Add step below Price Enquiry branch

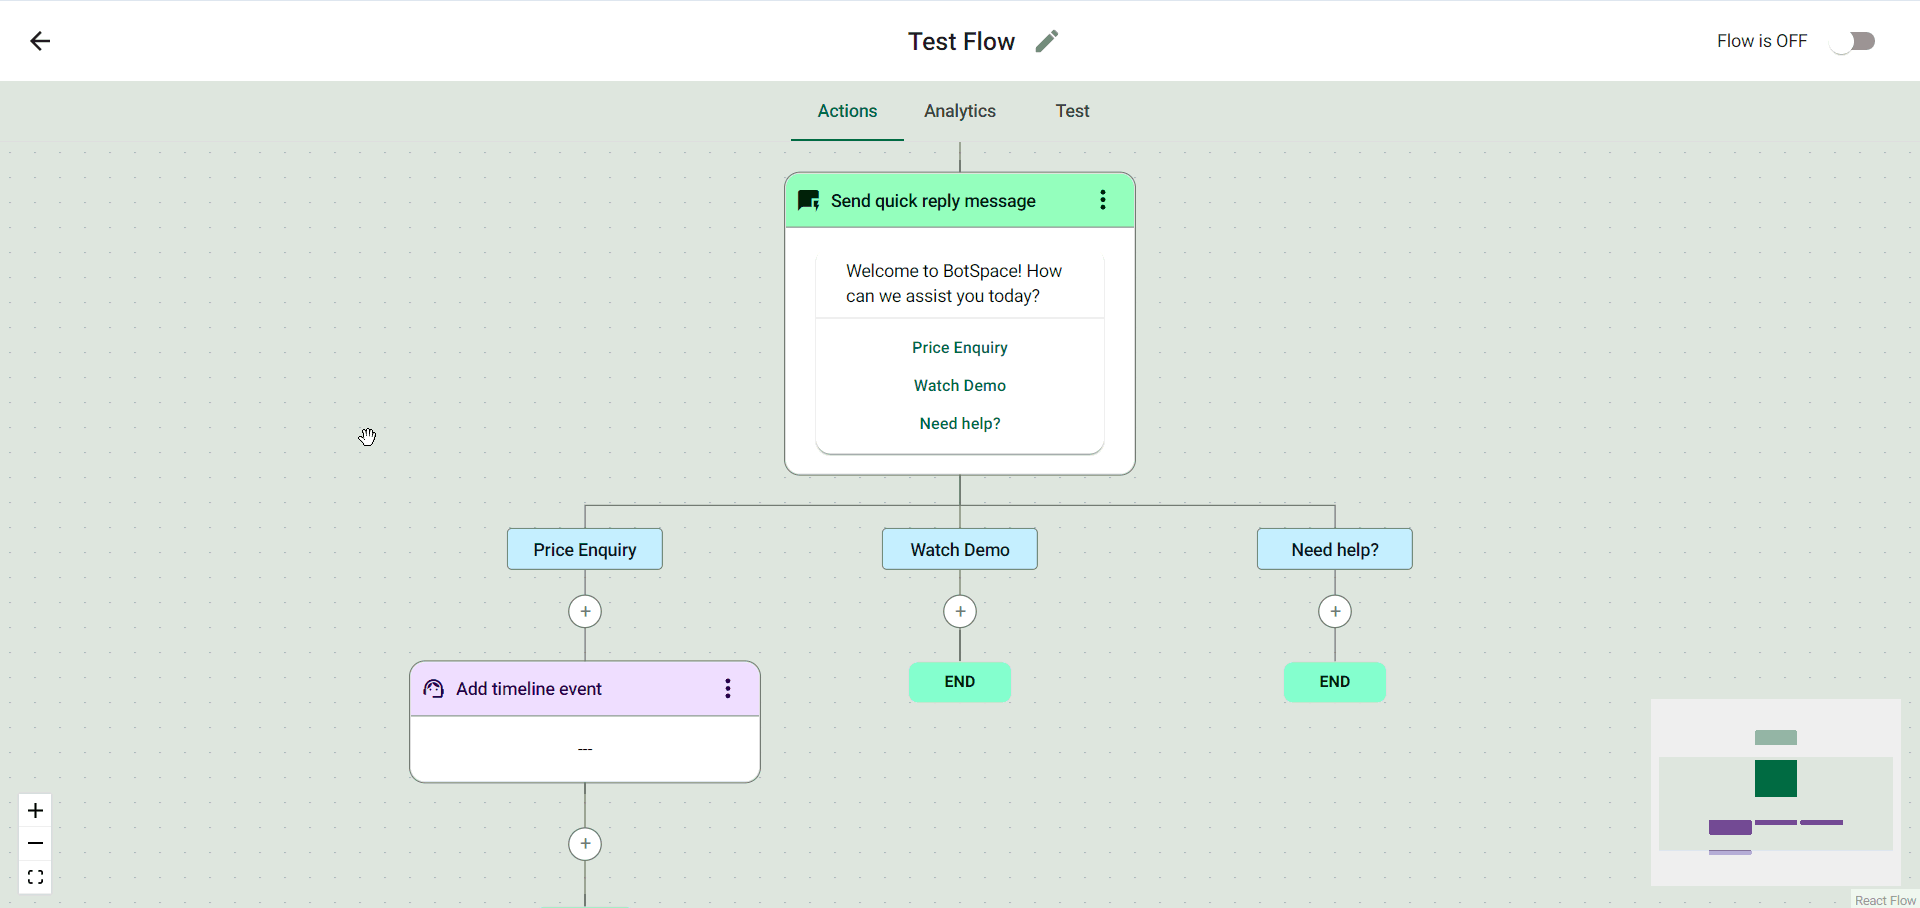point(585,611)
